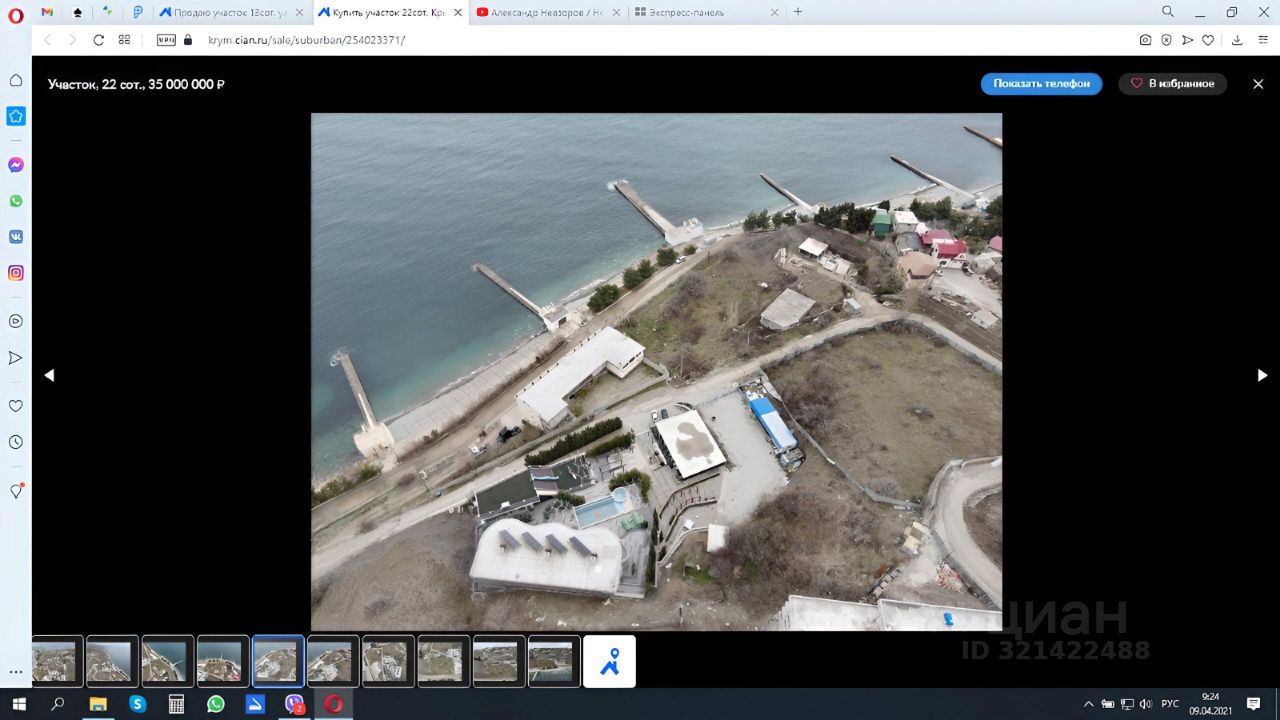
Task: Open VK in the Opera sidebar
Action: click(x=16, y=237)
